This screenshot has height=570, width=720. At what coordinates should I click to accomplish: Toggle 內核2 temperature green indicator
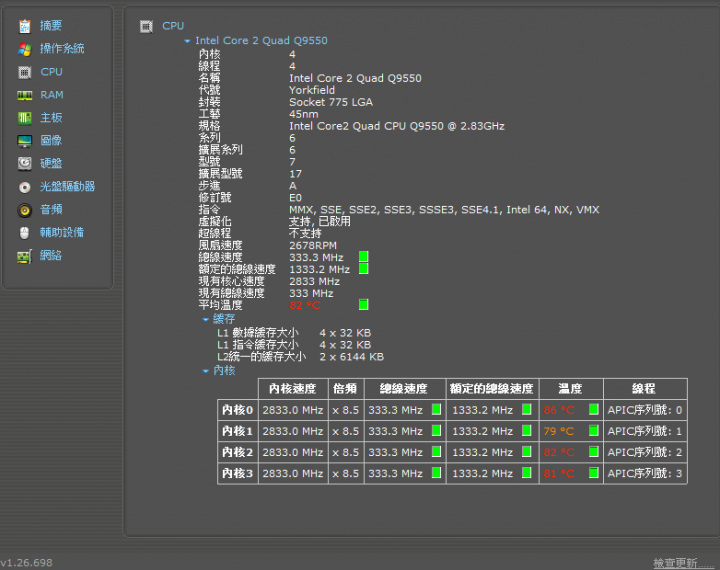tap(594, 451)
